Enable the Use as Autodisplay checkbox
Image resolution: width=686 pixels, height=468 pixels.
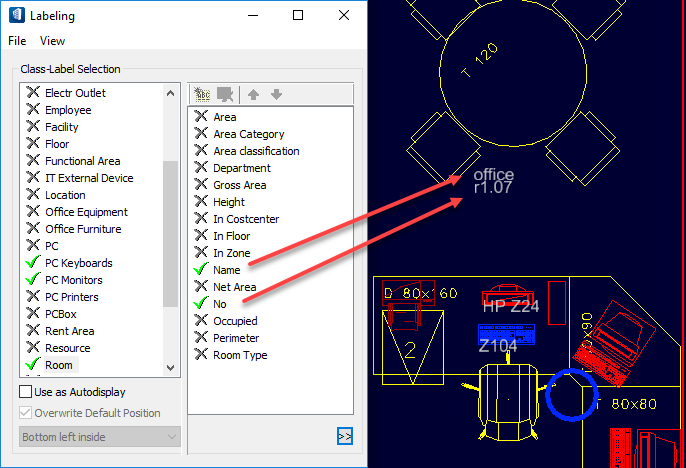[x=25, y=391]
